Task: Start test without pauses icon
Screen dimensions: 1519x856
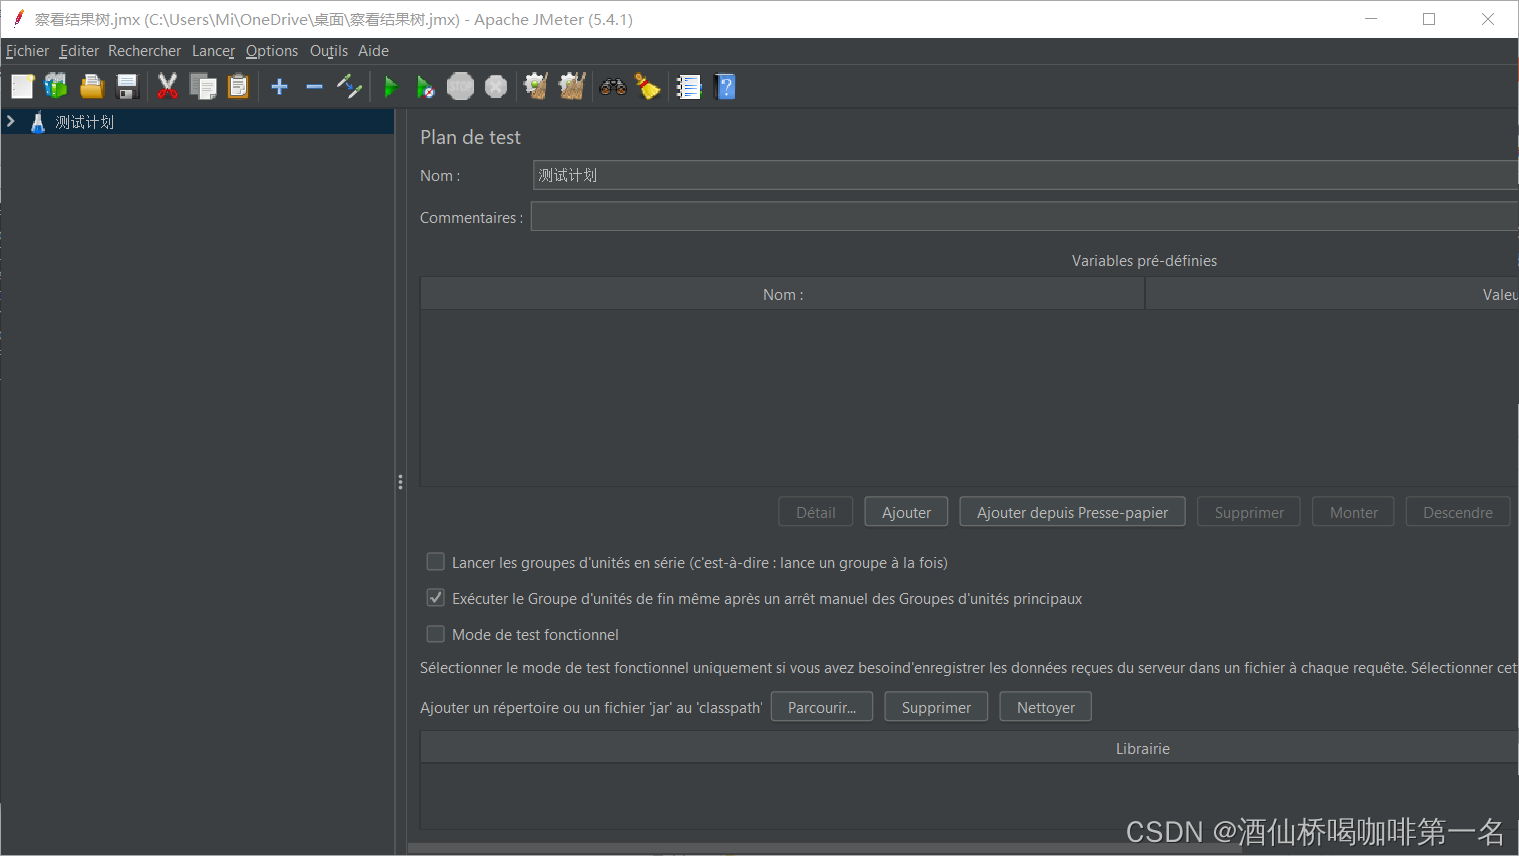Action: [x=425, y=87]
